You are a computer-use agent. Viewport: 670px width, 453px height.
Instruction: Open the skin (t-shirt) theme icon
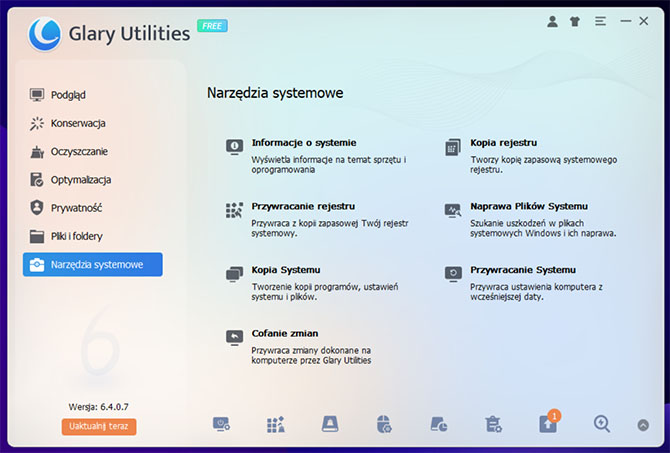click(576, 21)
